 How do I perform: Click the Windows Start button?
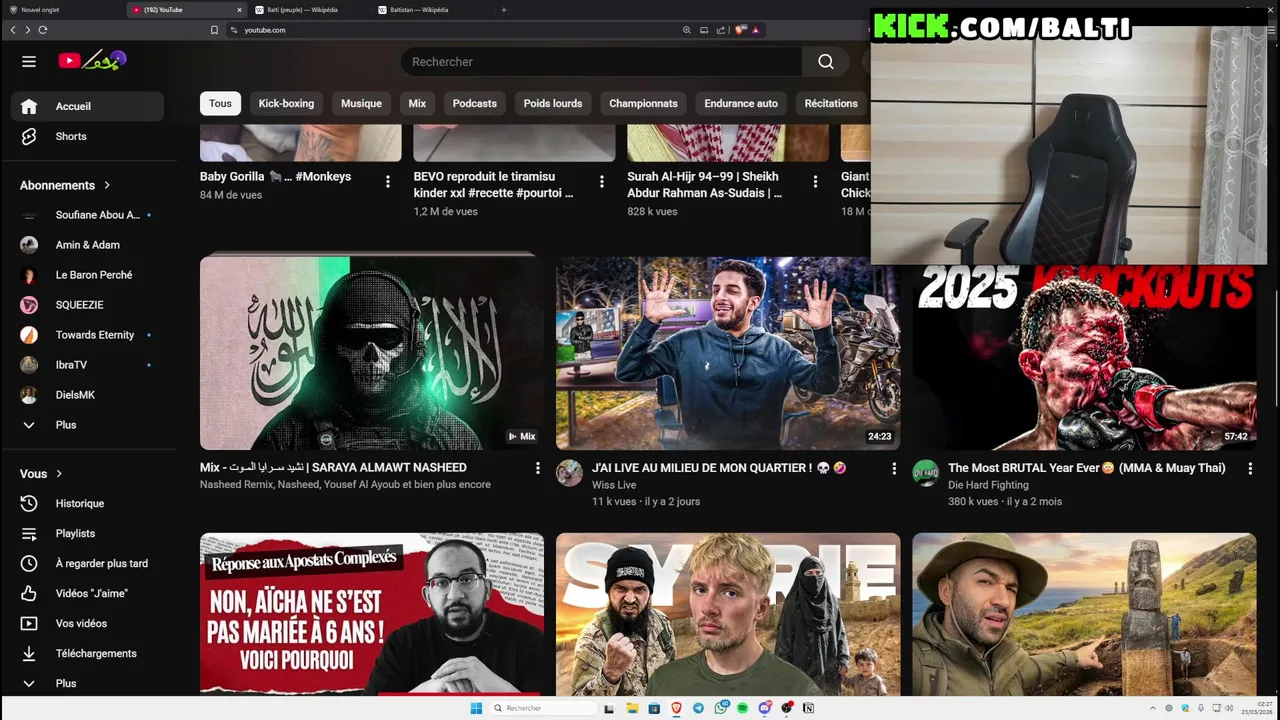pyautogui.click(x=476, y=708)
